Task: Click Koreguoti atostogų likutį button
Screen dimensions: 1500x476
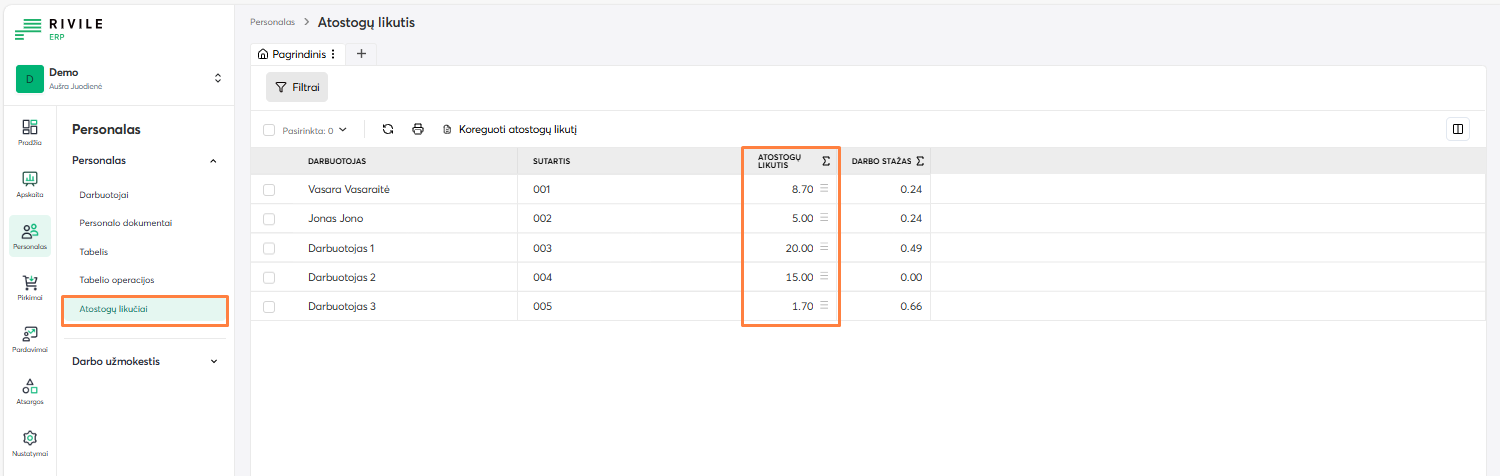Action: click(510, 129)
